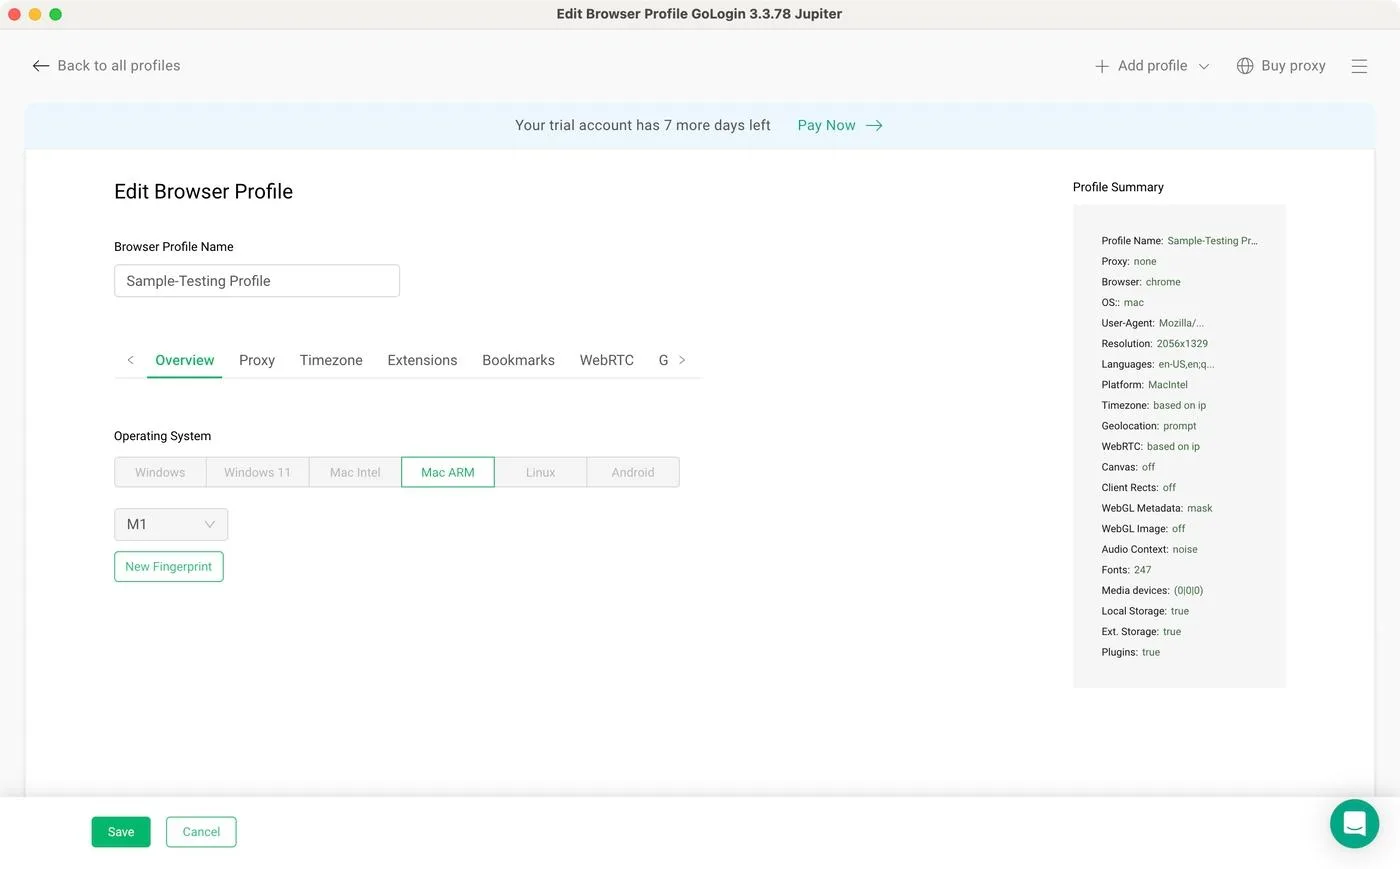Click the trial account days left message
This screenshot has width=1400, height=869.
coord(643,126)
